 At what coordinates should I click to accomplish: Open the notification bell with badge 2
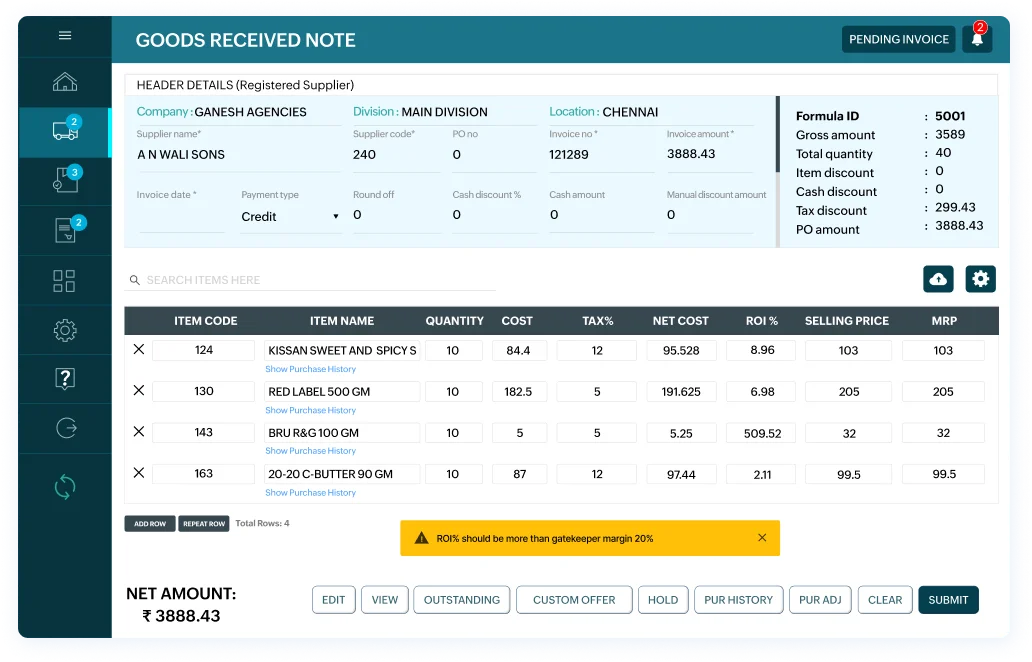975,39
